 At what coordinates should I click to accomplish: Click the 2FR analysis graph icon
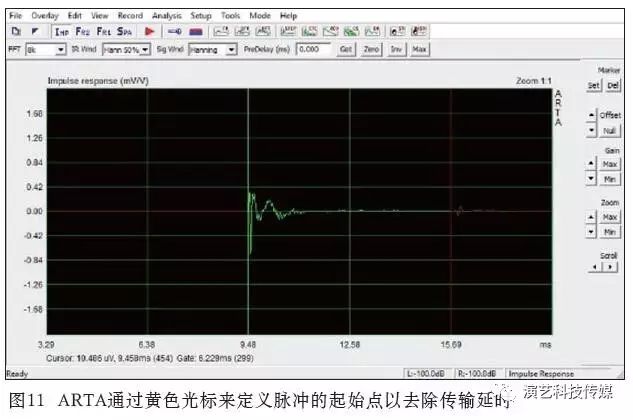coord(242,31)
